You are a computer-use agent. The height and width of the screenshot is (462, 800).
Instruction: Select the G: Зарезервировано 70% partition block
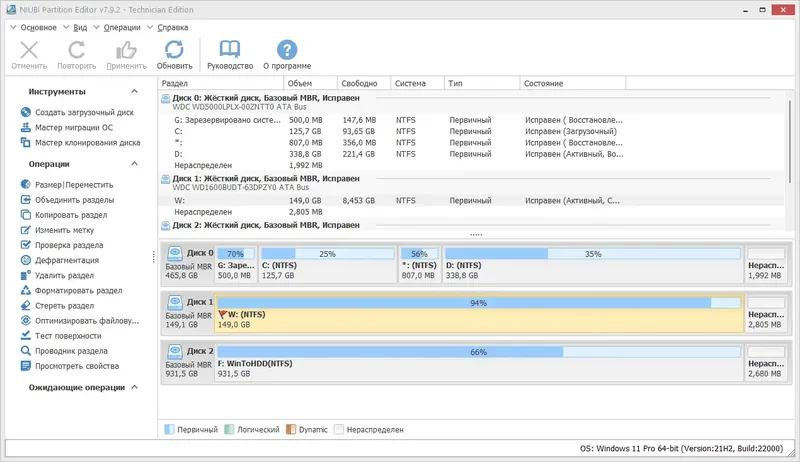pos(236,264)
